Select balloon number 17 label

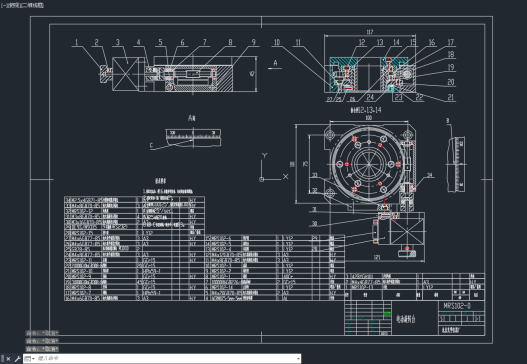(x=451, y=42)
